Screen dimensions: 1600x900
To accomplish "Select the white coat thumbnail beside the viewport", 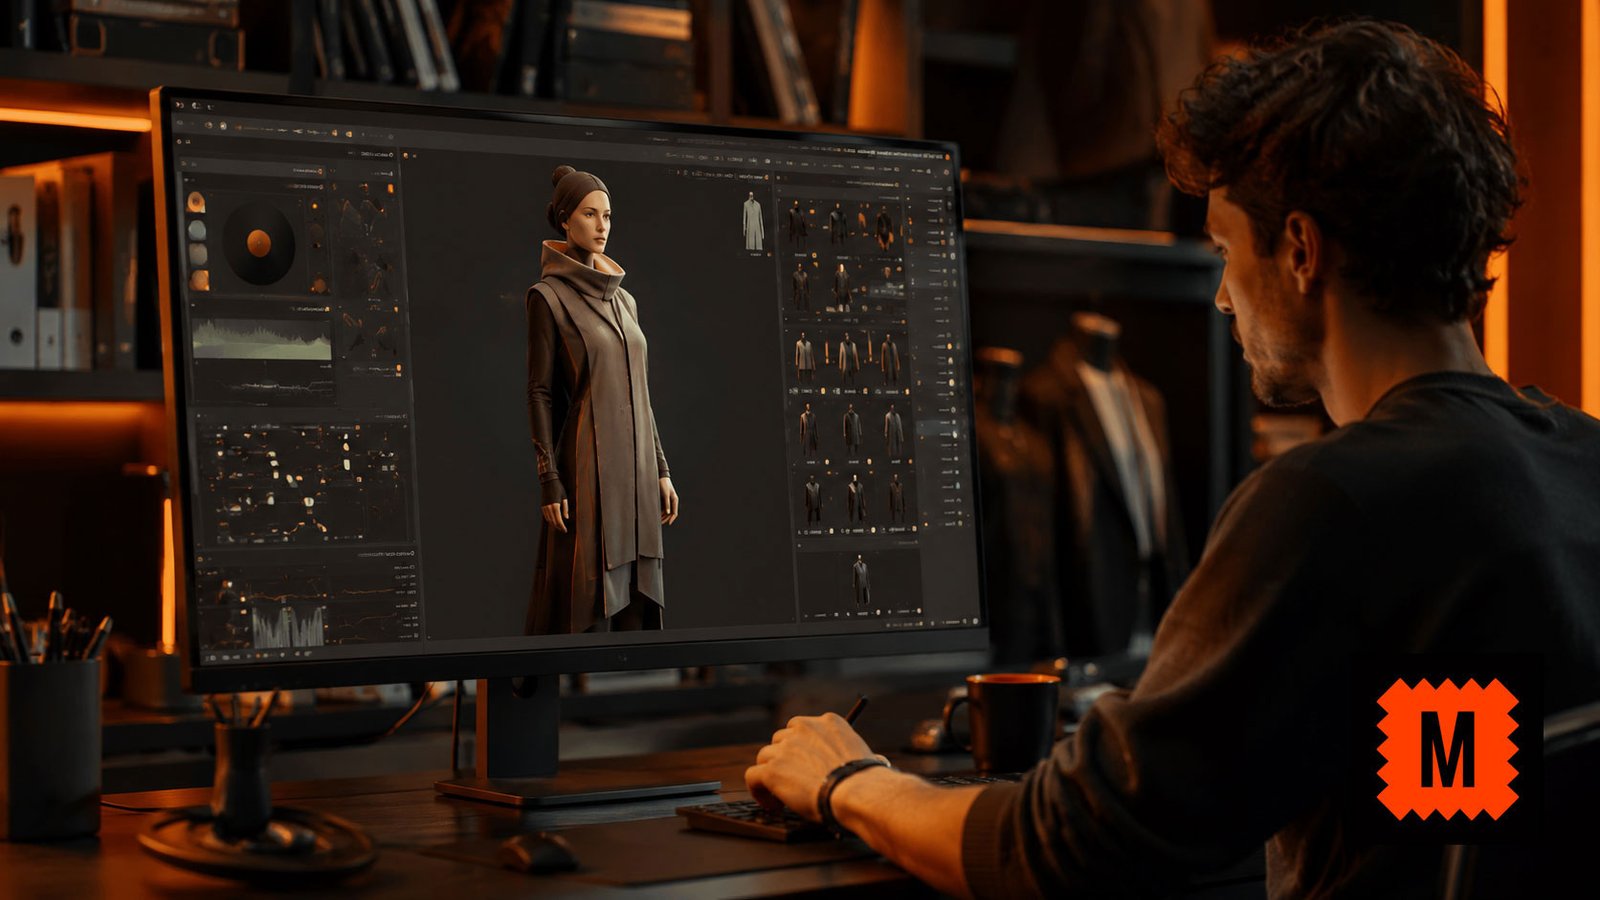I will coord(752,222).
